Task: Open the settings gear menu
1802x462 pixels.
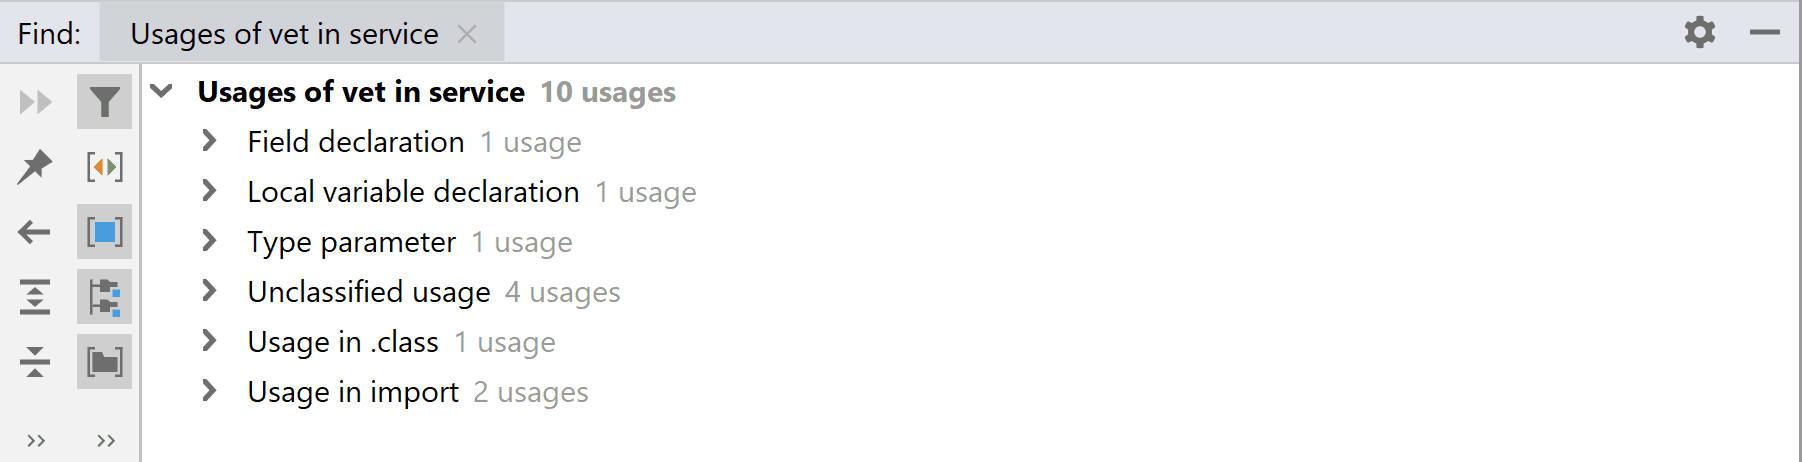Action: 1699,33
